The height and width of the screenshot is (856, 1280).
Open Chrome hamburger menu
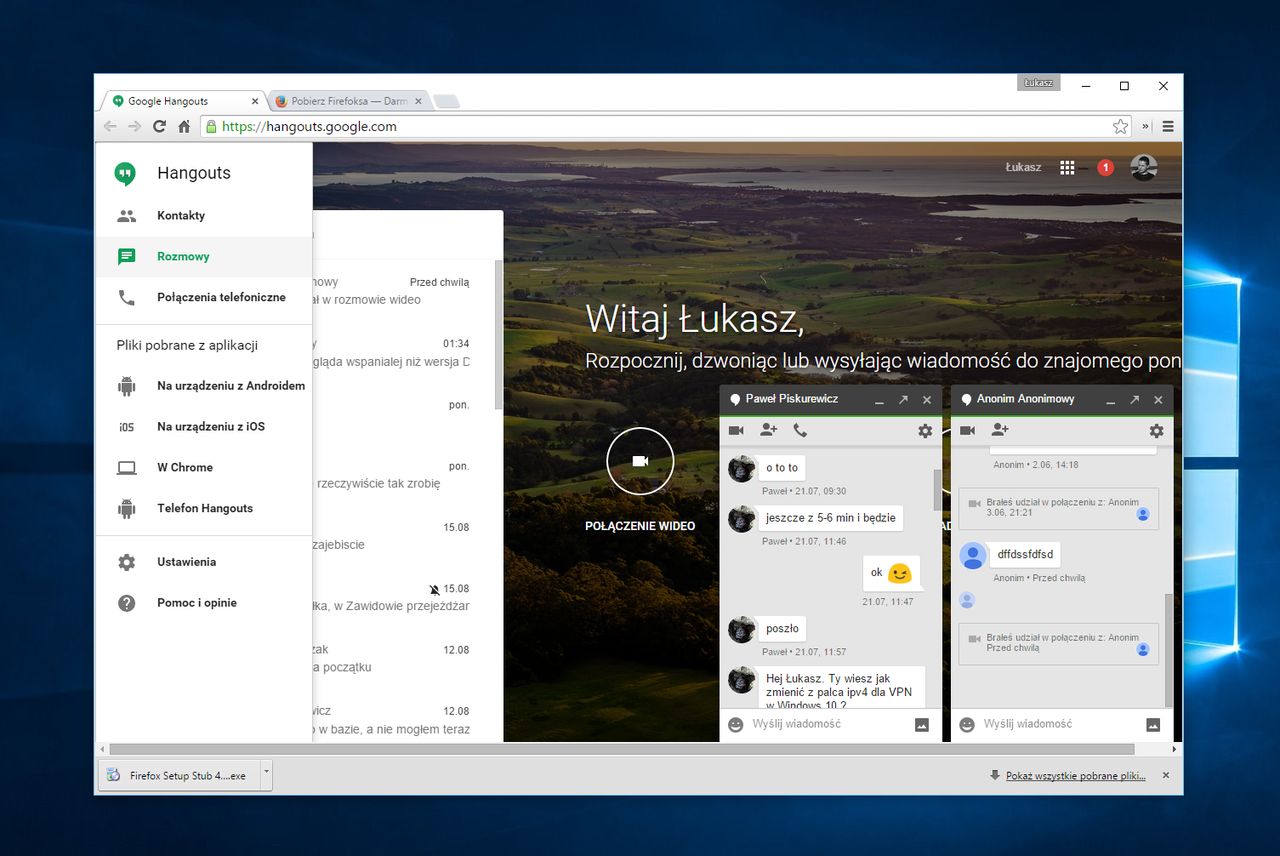point(1168,126)
